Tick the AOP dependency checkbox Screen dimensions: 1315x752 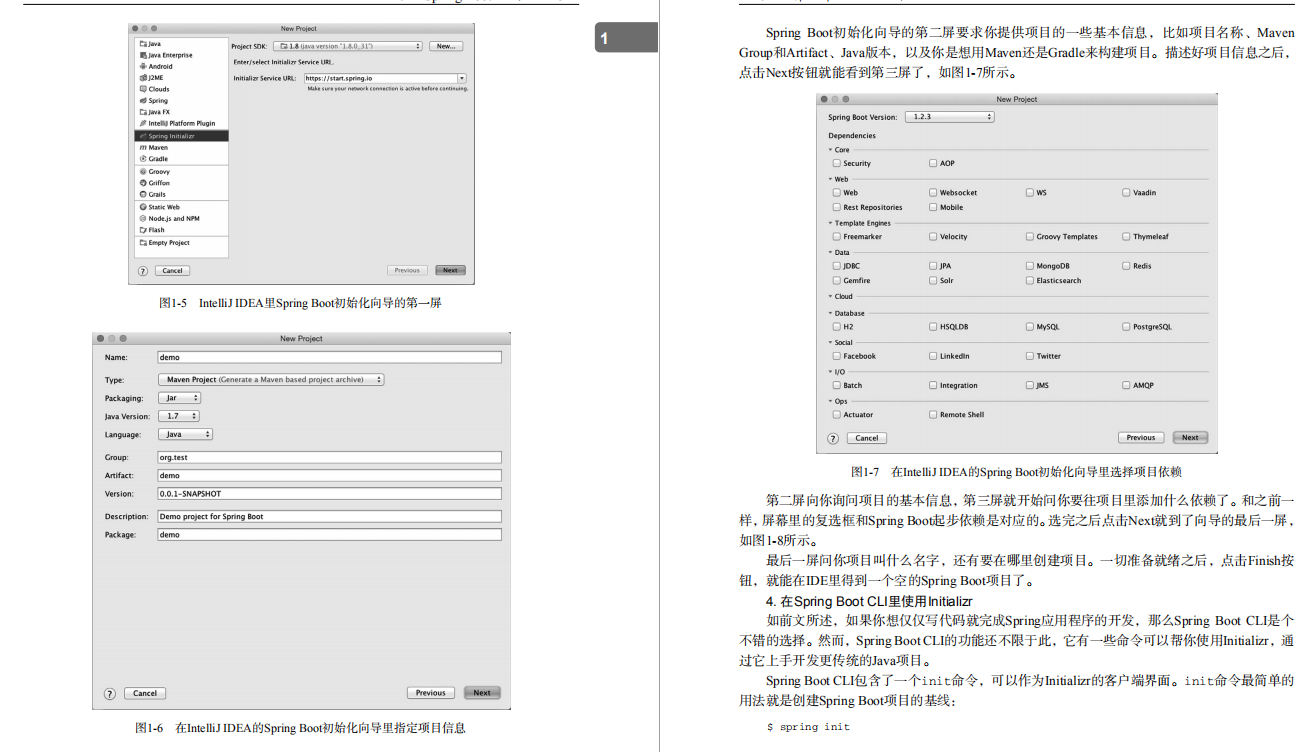pos(933,163)
